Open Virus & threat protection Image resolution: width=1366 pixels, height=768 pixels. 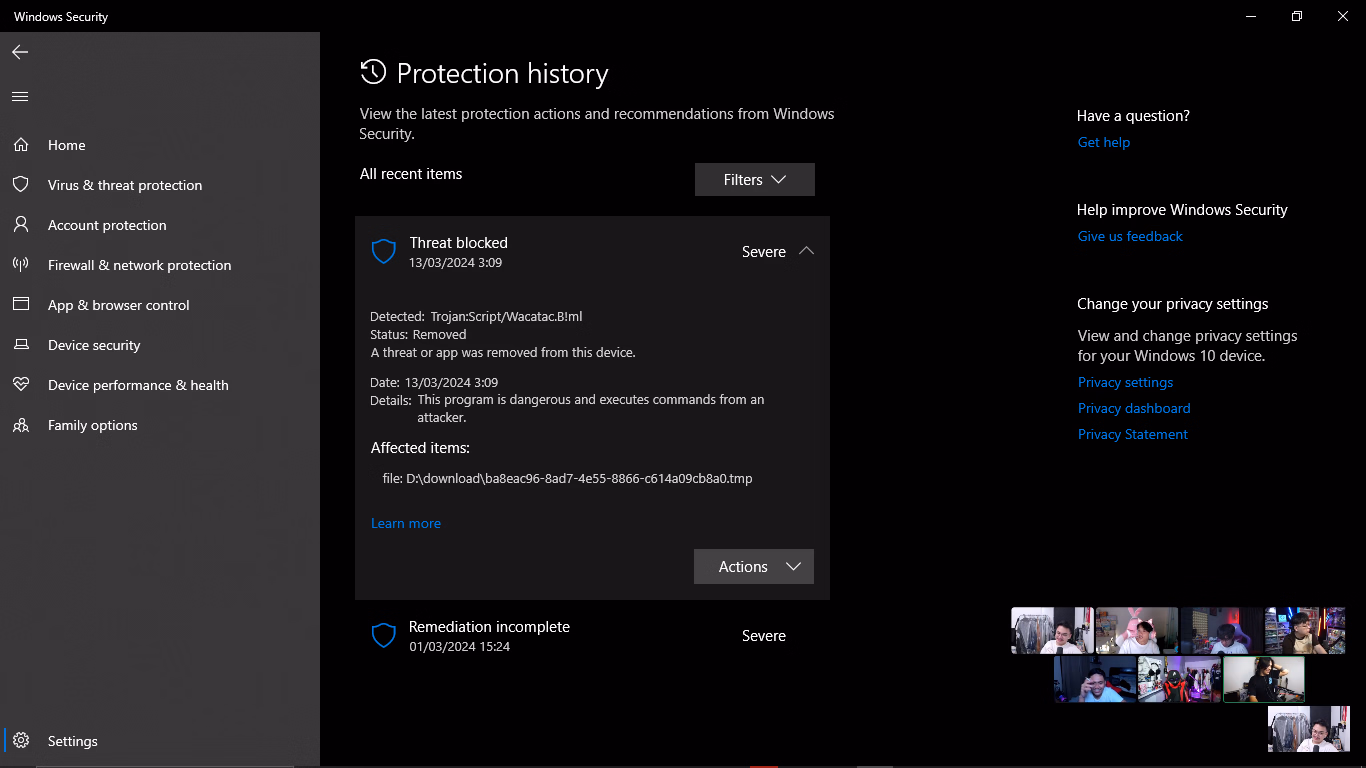(160, 185)
